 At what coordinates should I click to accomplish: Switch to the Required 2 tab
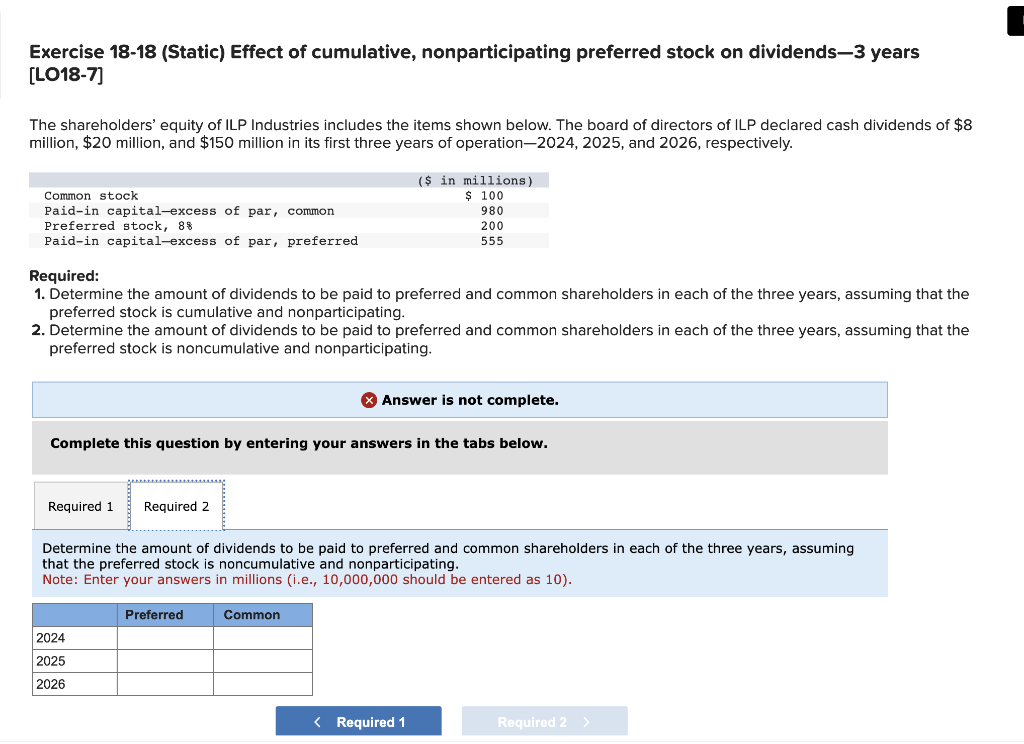coord(176,506)
